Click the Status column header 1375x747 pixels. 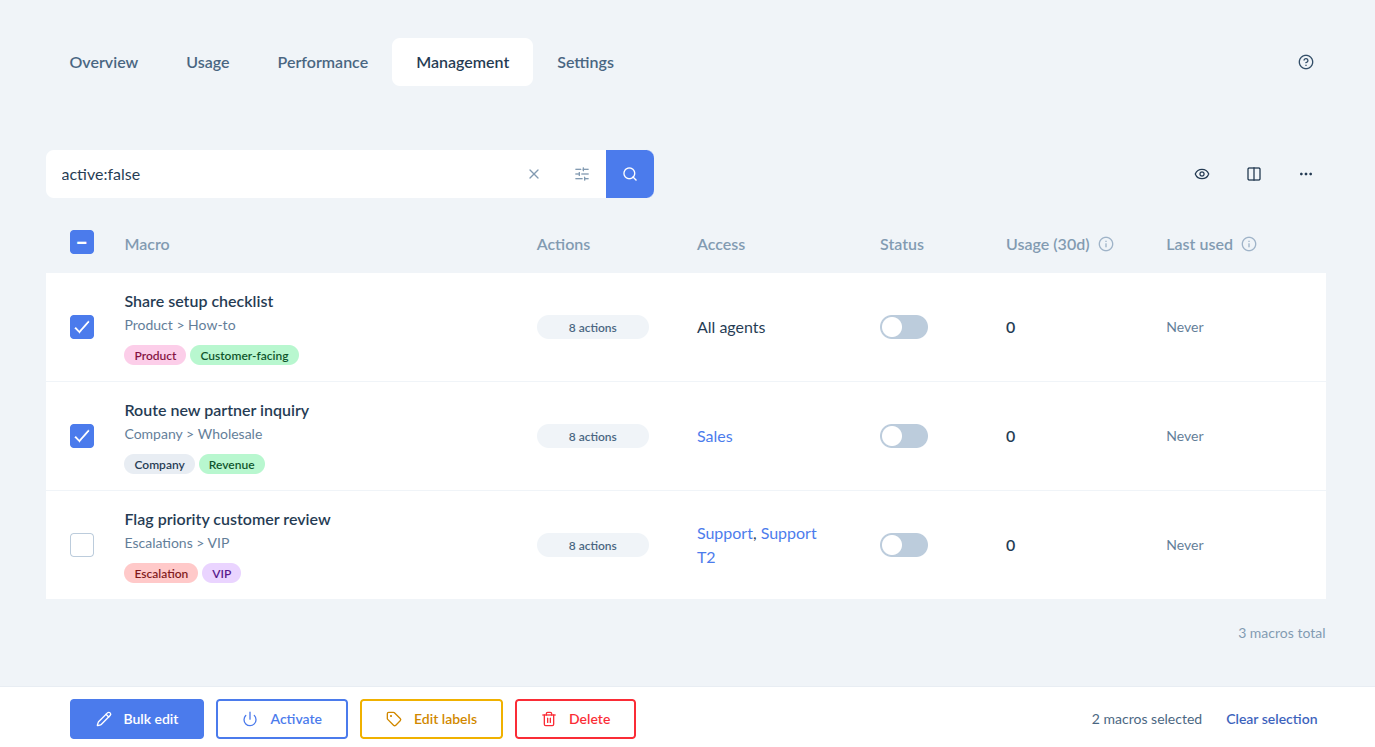point(902,244)
